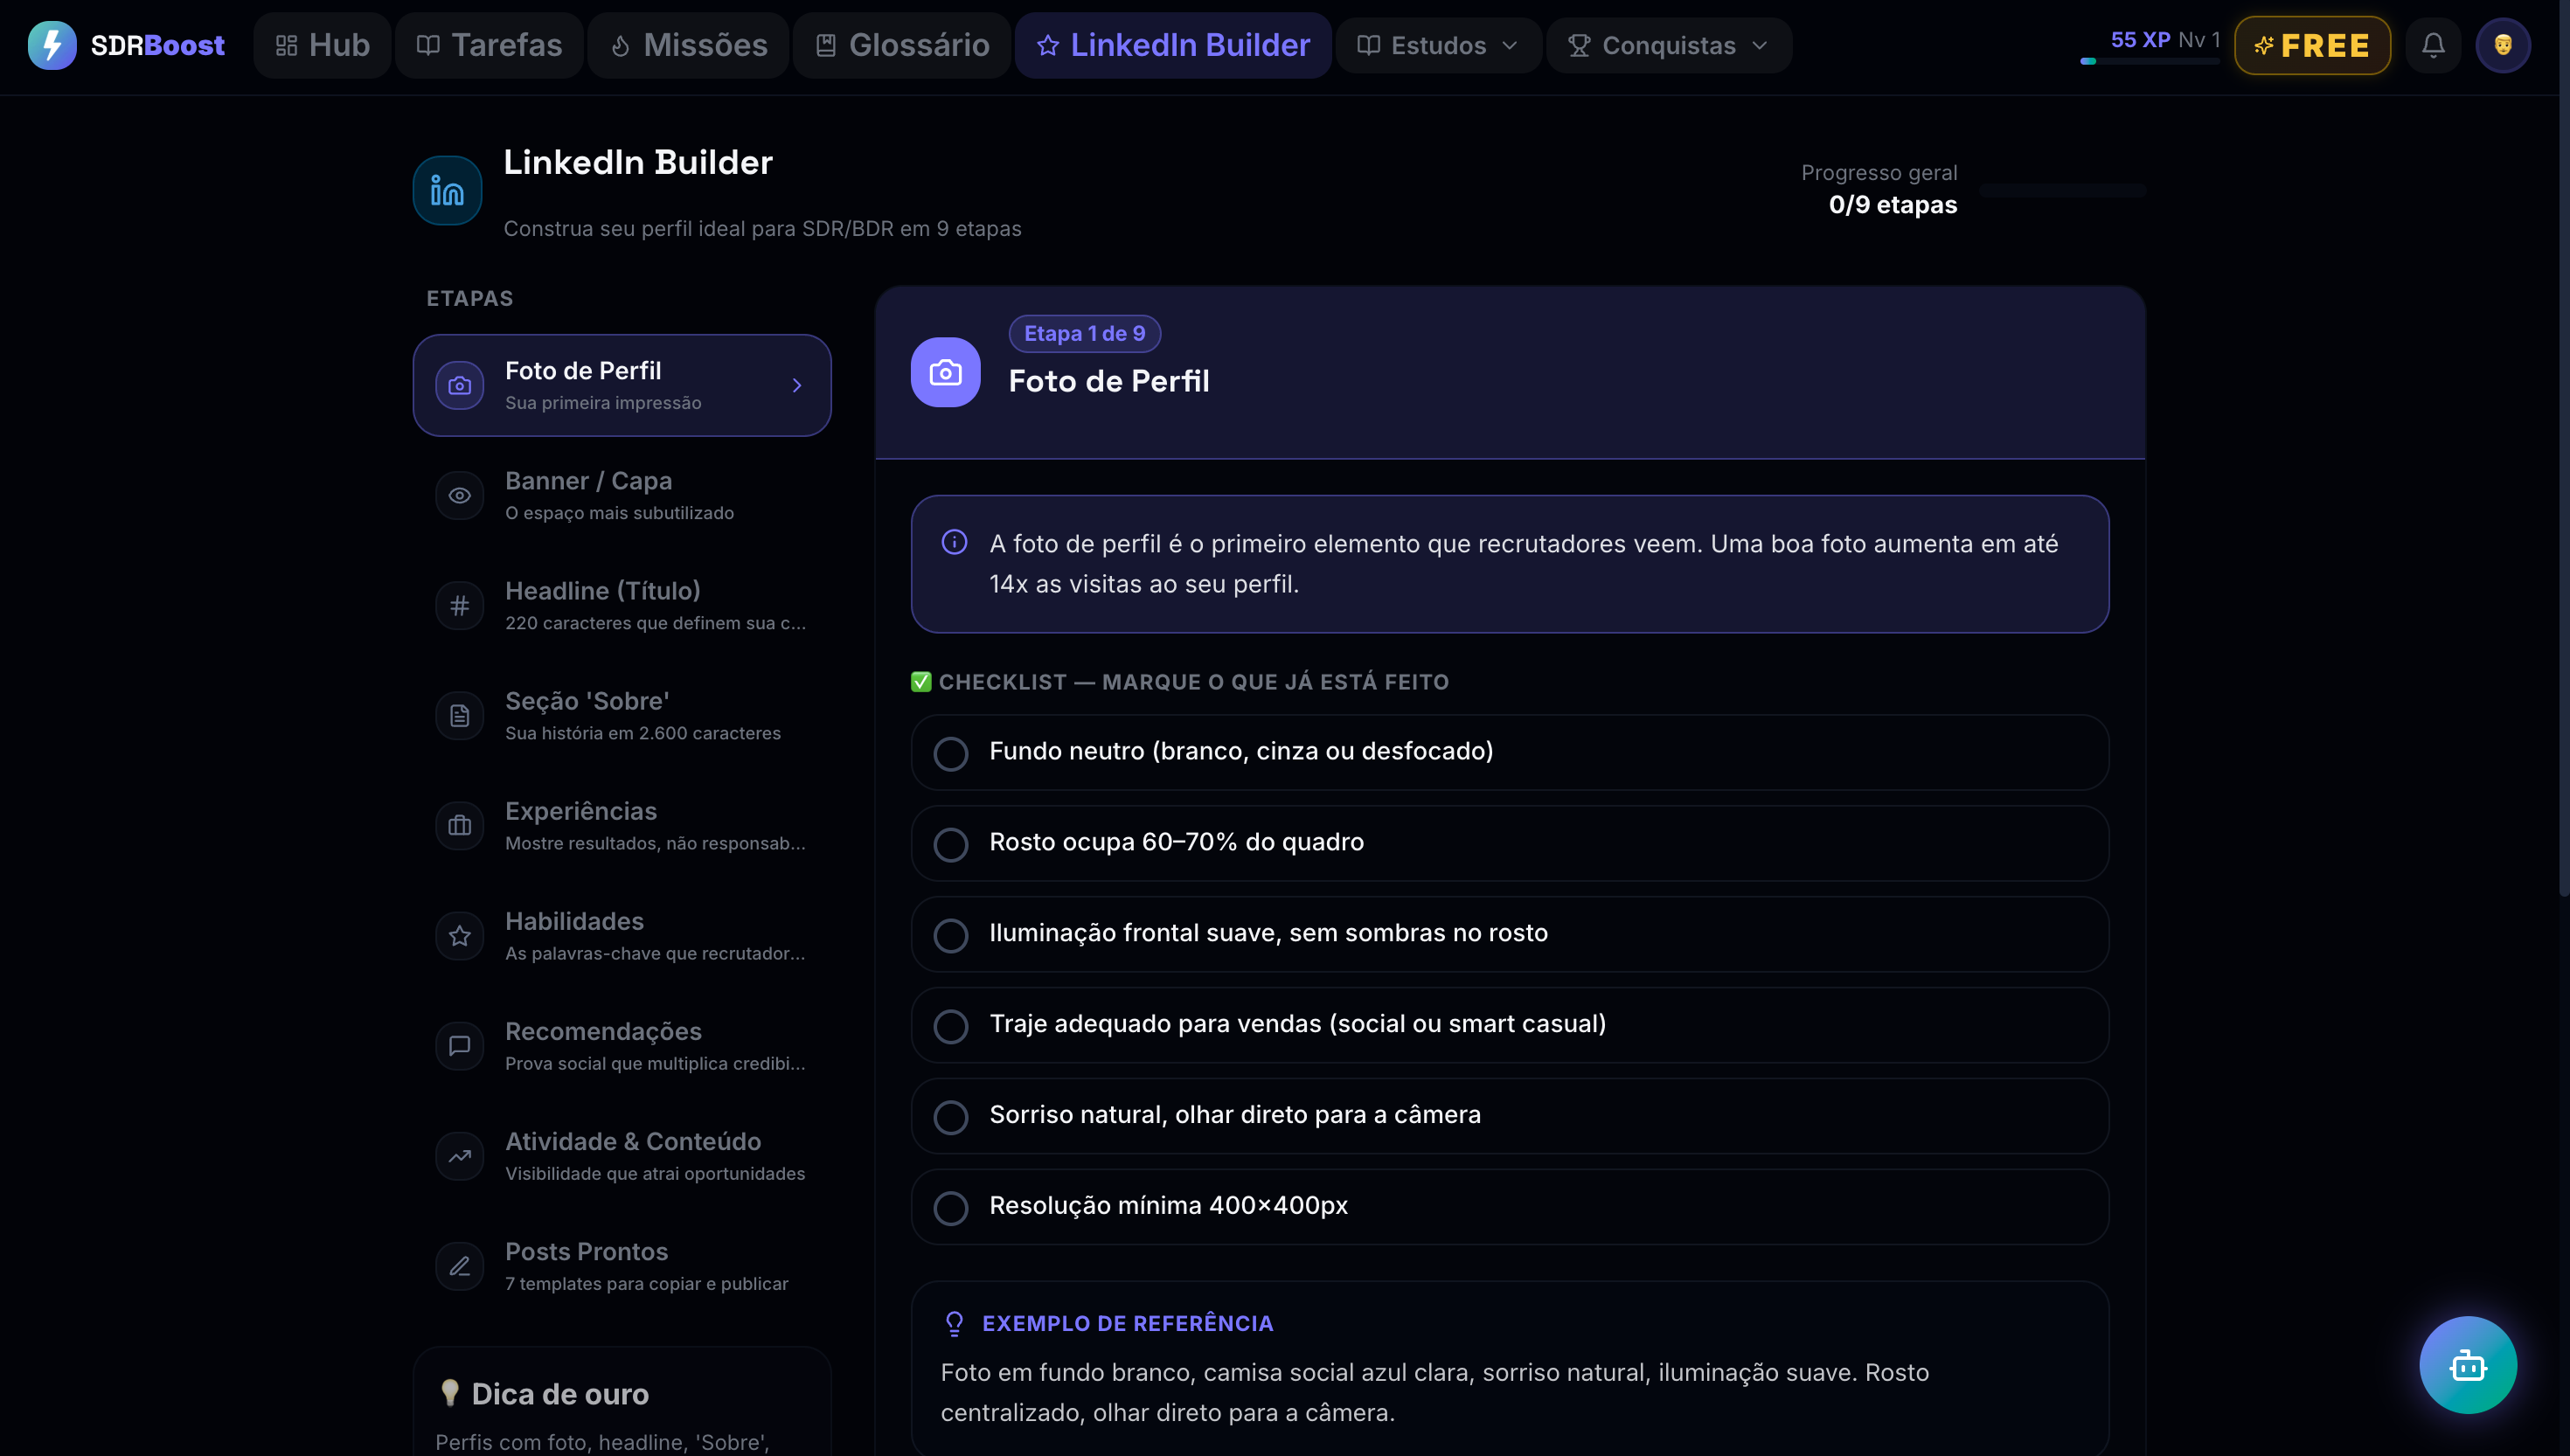2570x1456 pixels.
Task: Open the notifications bell
Action: [x=2432, y=45]
